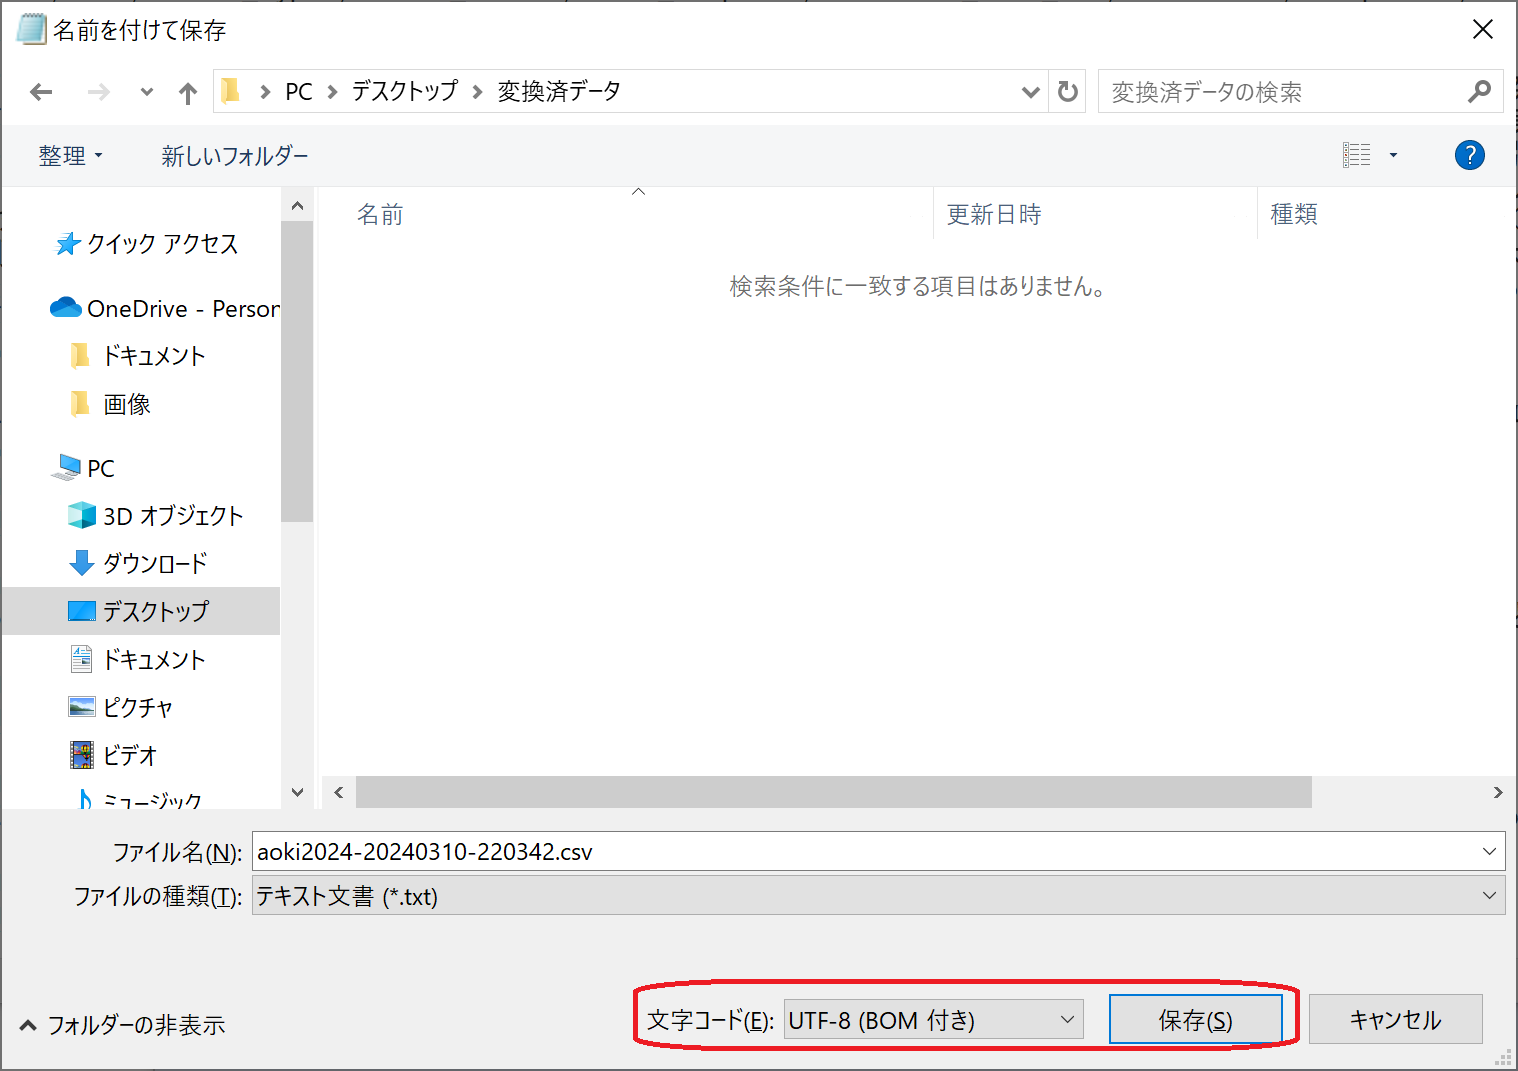Click the 保存 save button
Image resolution: width=1518 pixels, height=1071 pixels.
coord(1196,1018)
